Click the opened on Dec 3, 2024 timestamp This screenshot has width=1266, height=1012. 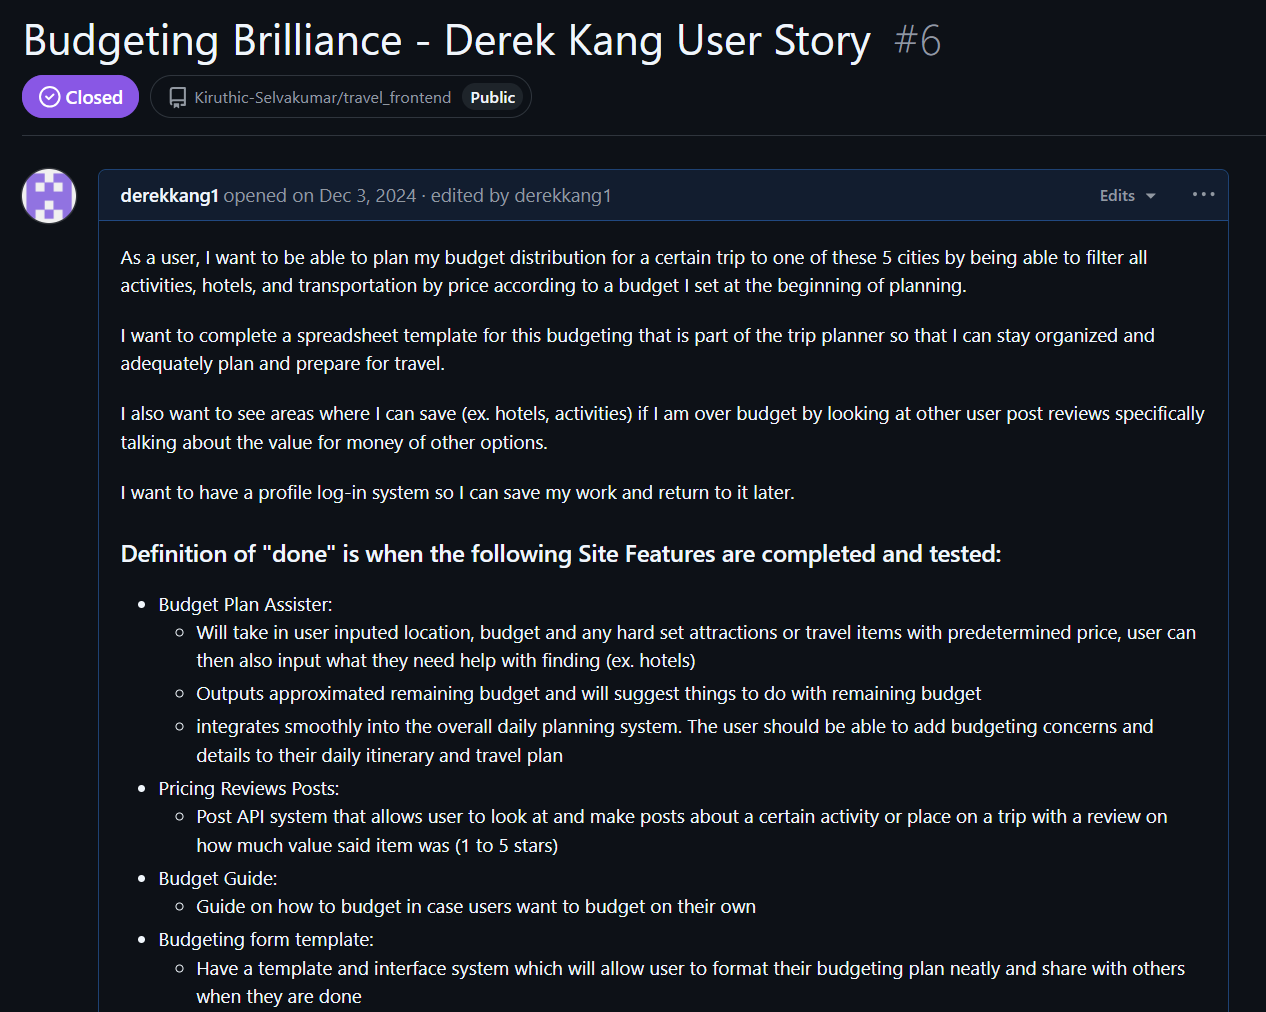click(320, 196)
